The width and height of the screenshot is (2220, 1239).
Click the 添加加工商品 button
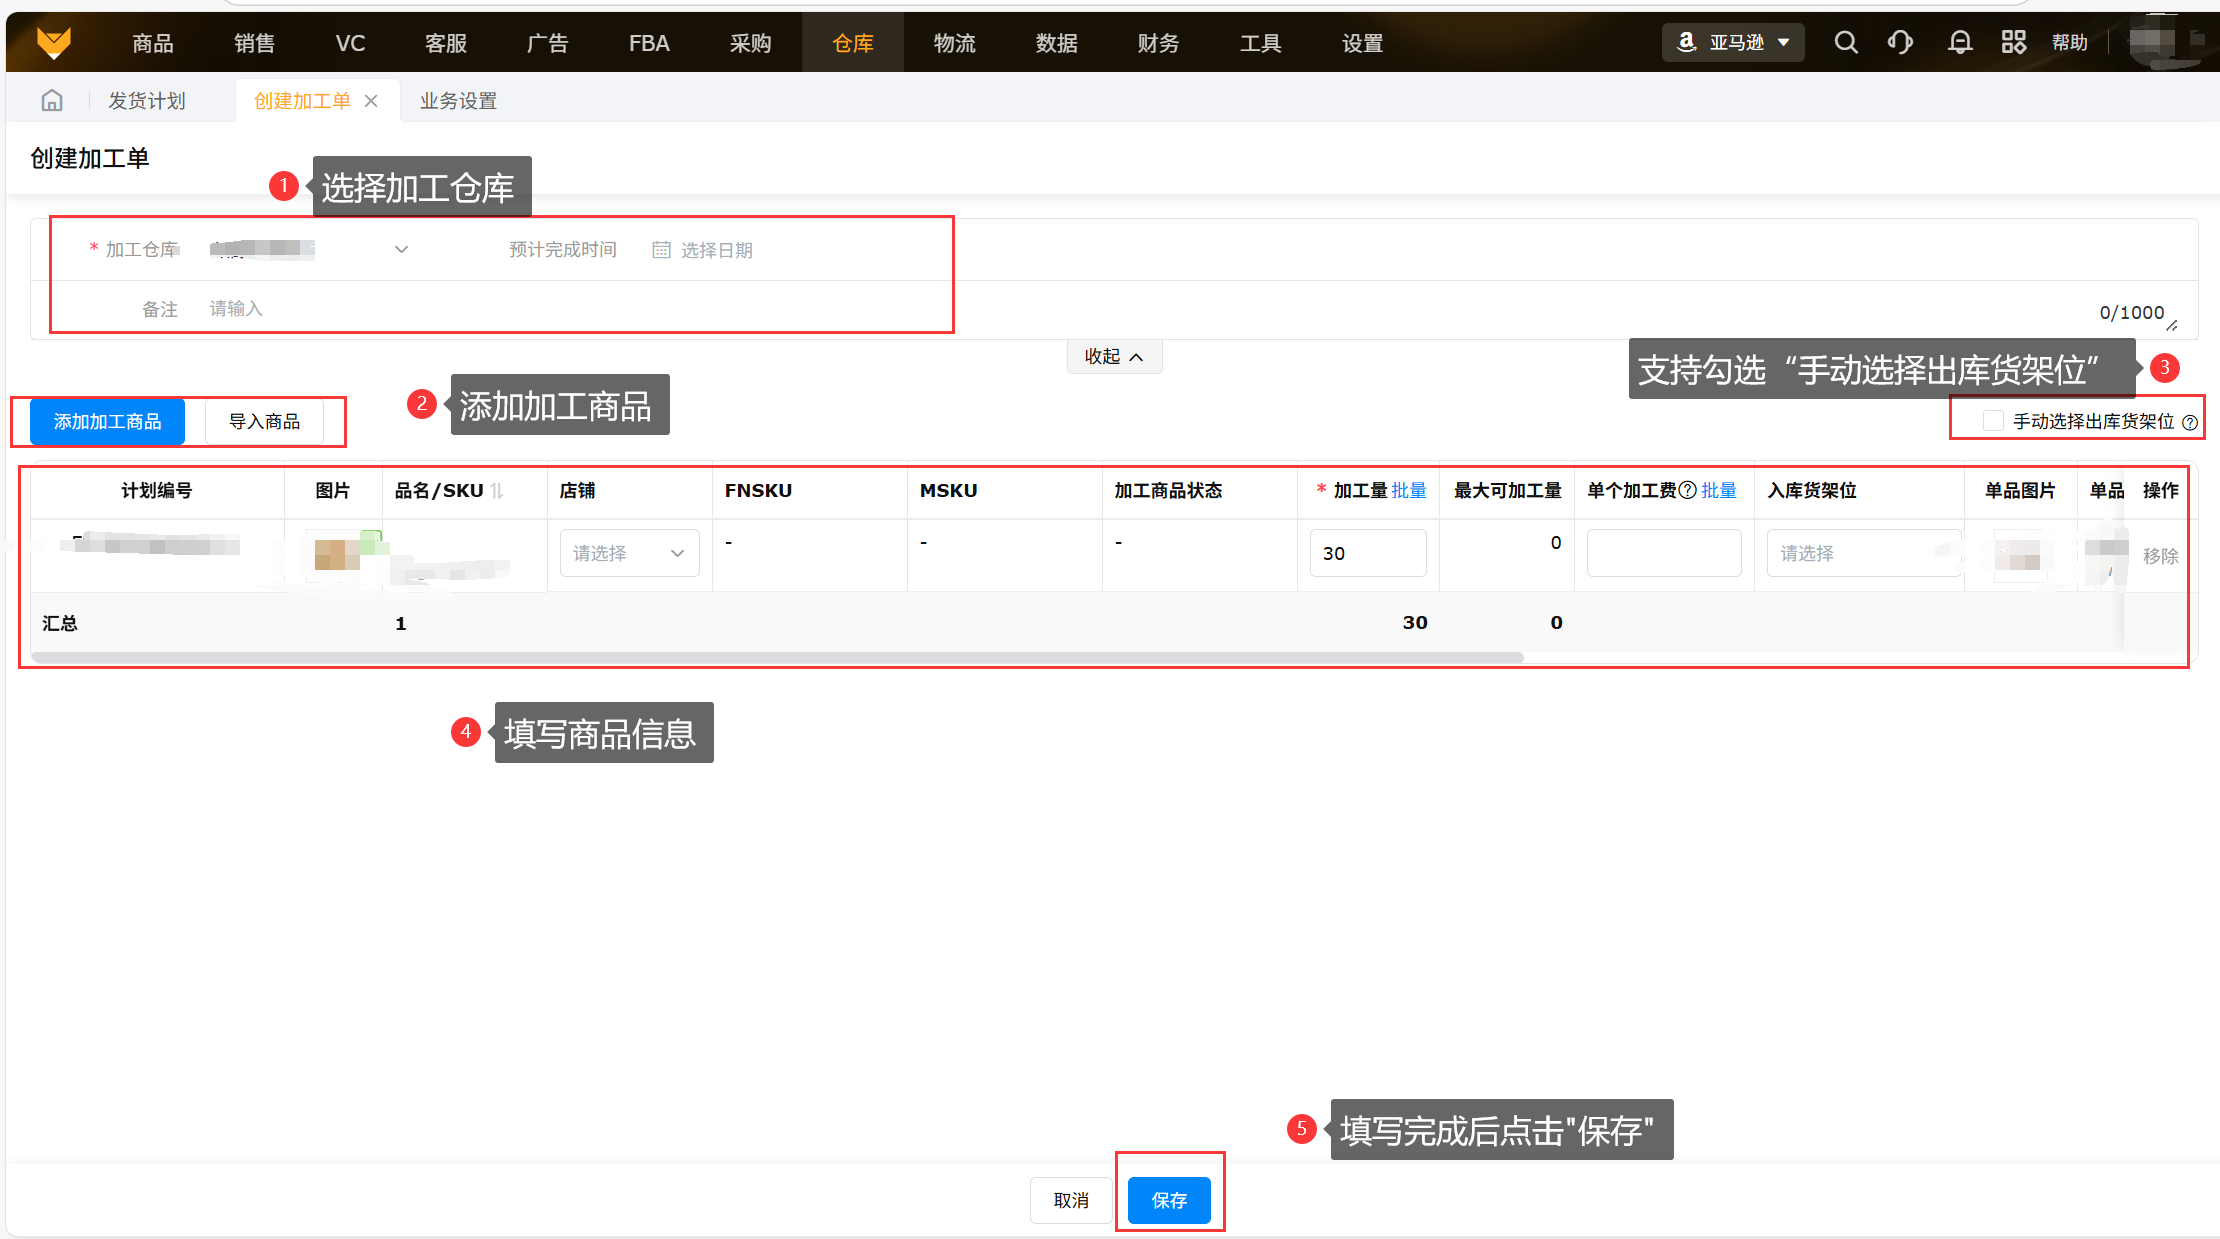click(108, 422)
